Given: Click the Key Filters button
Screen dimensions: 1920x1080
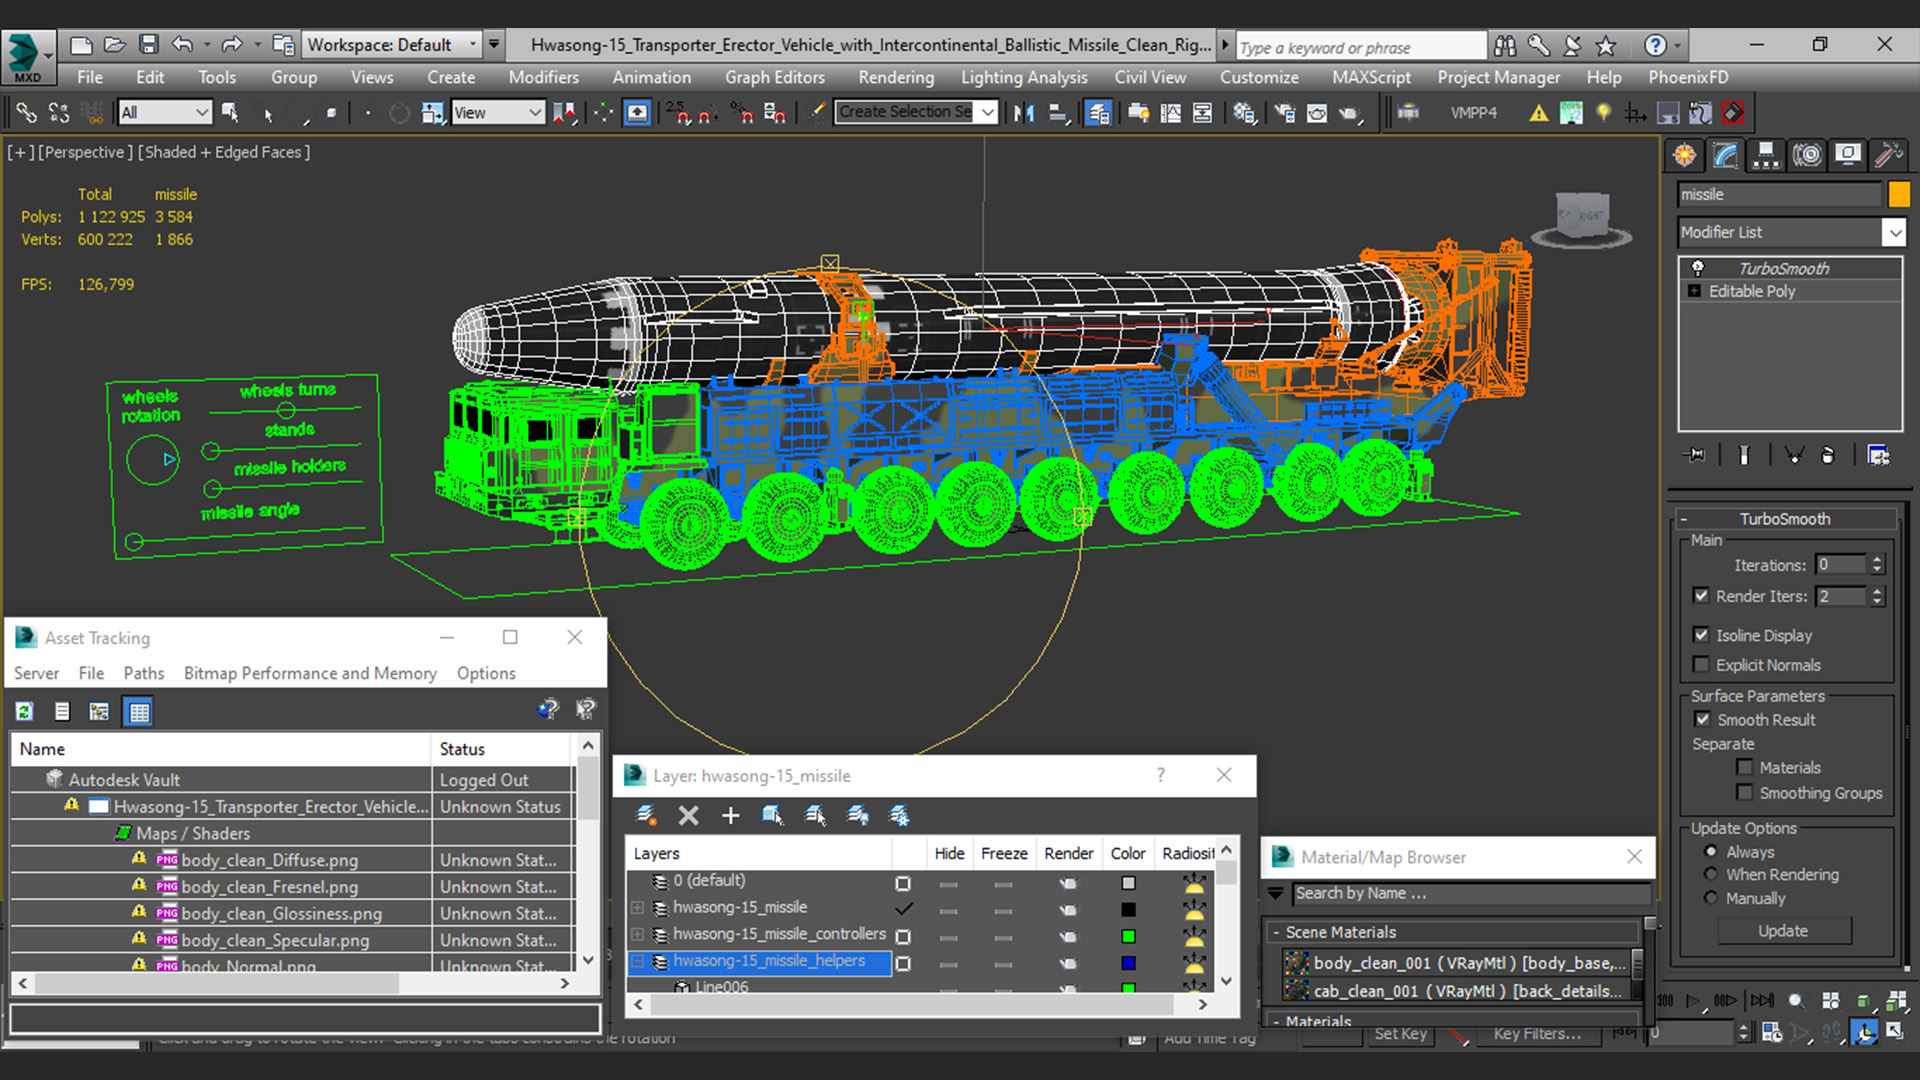Looking at the screenshot, I should click(1537, 1034).
